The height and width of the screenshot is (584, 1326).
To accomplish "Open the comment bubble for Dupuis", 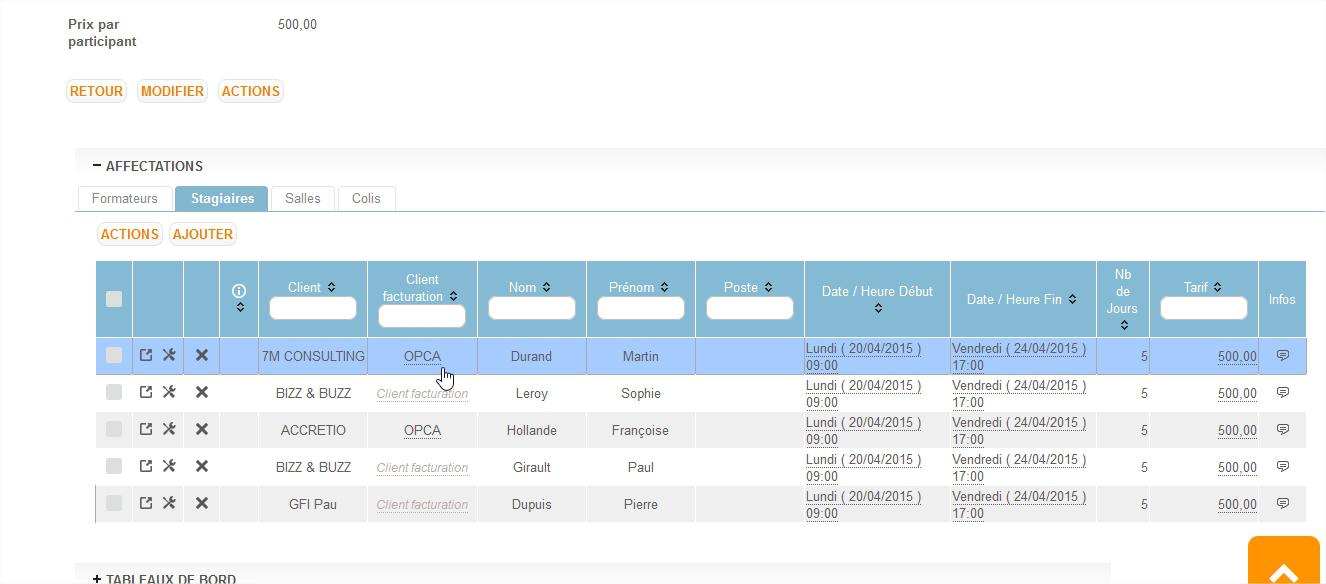I will pyautogui.click(x=1282, y=503).
